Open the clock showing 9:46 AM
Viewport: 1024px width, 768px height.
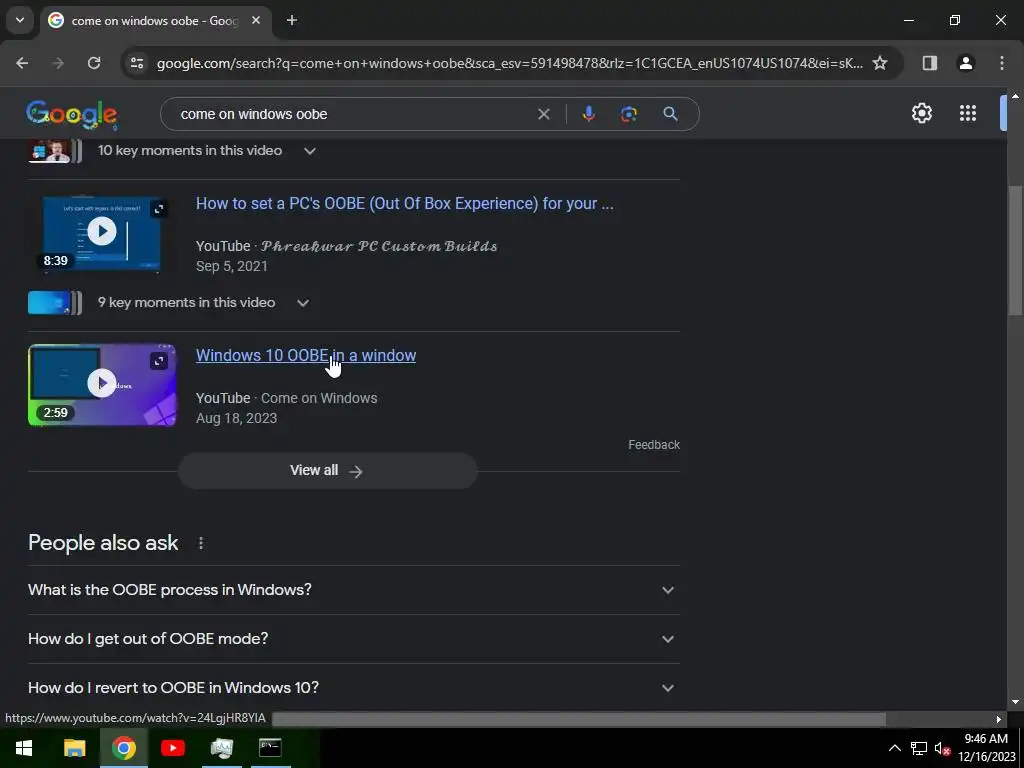click(x=986, y=748)
